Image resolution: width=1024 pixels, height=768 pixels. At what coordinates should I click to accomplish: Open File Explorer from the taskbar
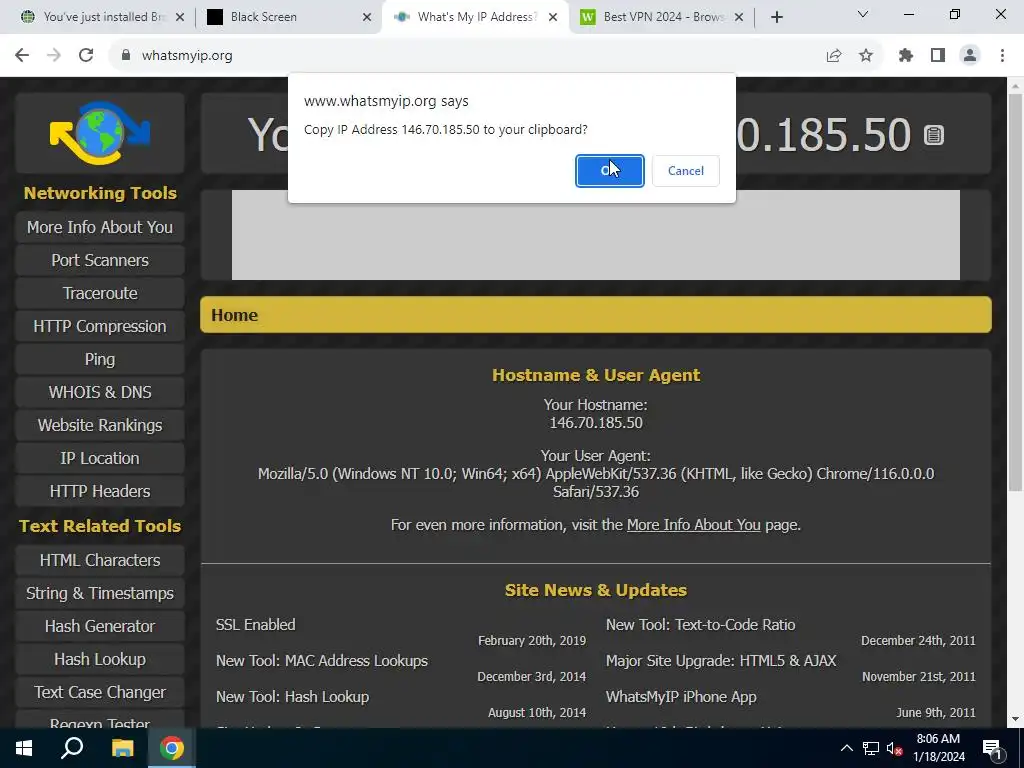click(122, 748)
